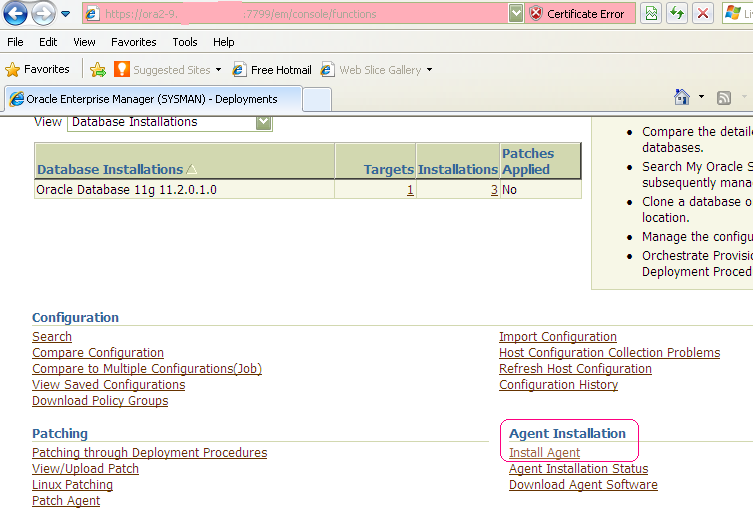This screenshot has height=519, width=753.
Task: Select the Oracle Enterprise Manager Deployments tab
Action: [x=153, y=99]
